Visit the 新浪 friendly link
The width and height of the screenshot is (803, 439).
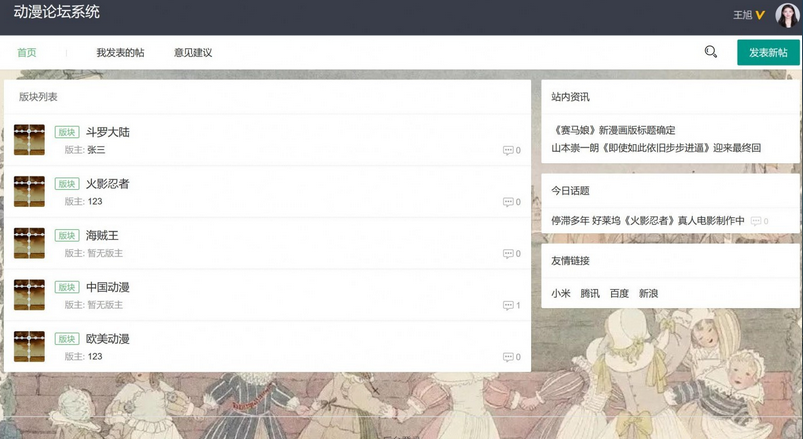pyautogui.click(x=648, y=294)
